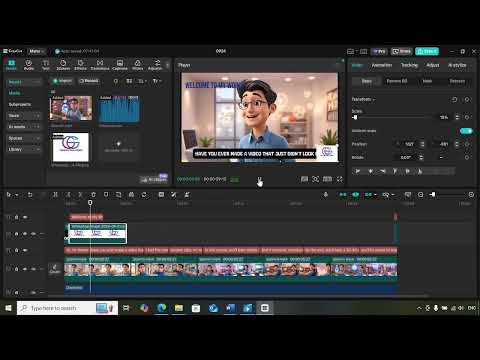
Task: Open the Transitions panel
Action: click(100, 65)
